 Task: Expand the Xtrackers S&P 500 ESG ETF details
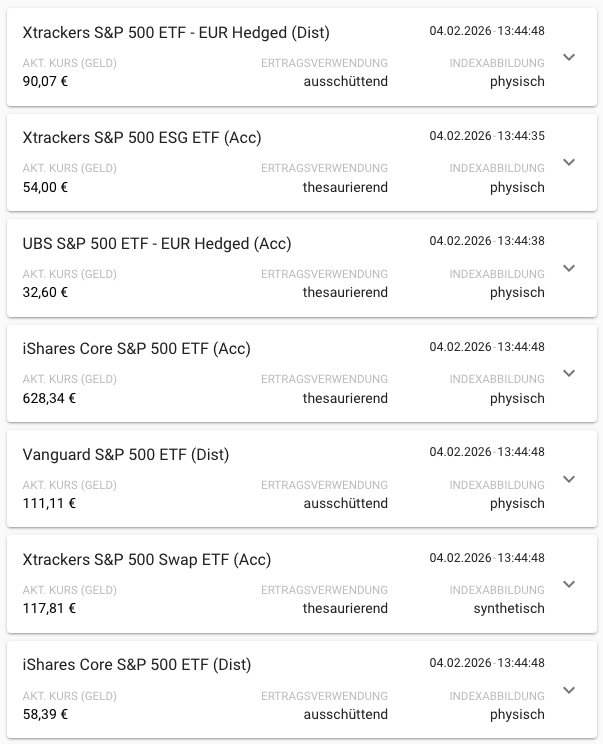(569, 162)
